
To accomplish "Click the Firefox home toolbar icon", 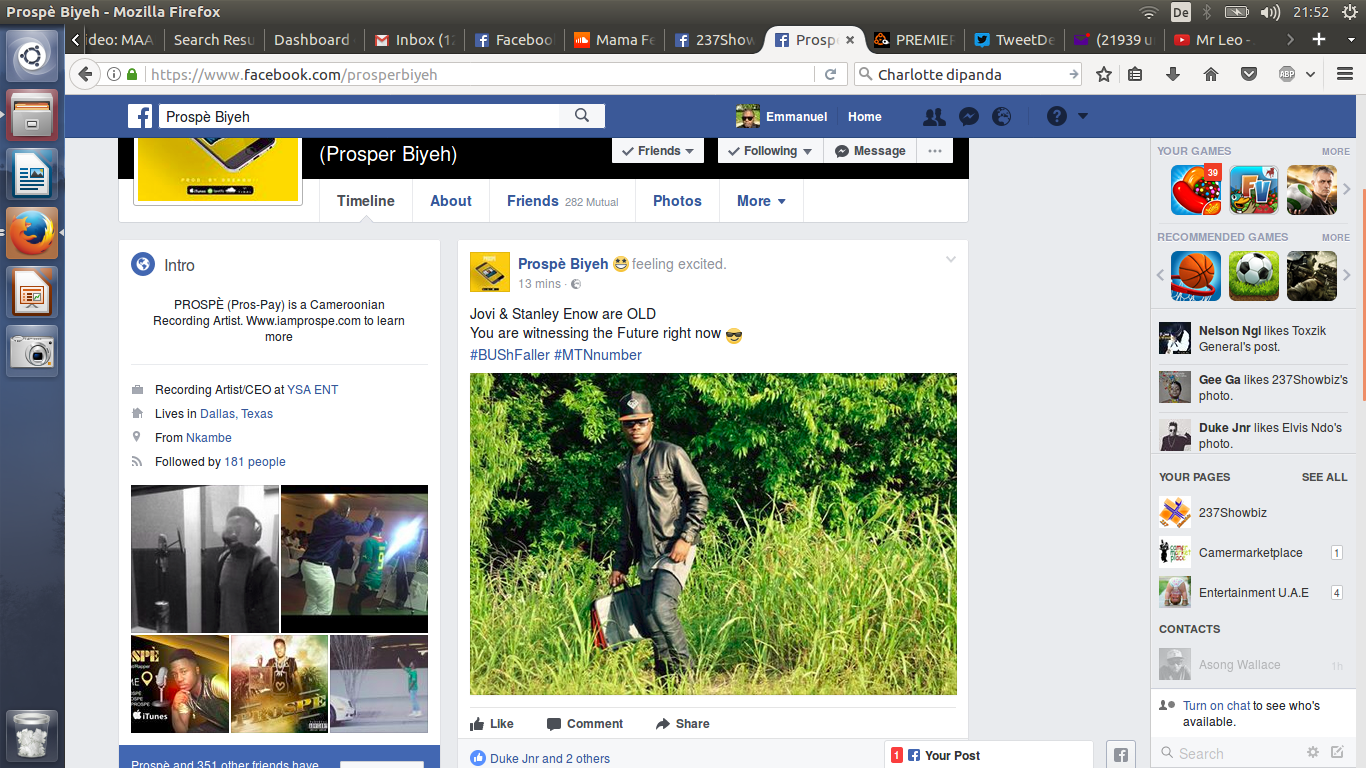I will (x=1210, y=74).
